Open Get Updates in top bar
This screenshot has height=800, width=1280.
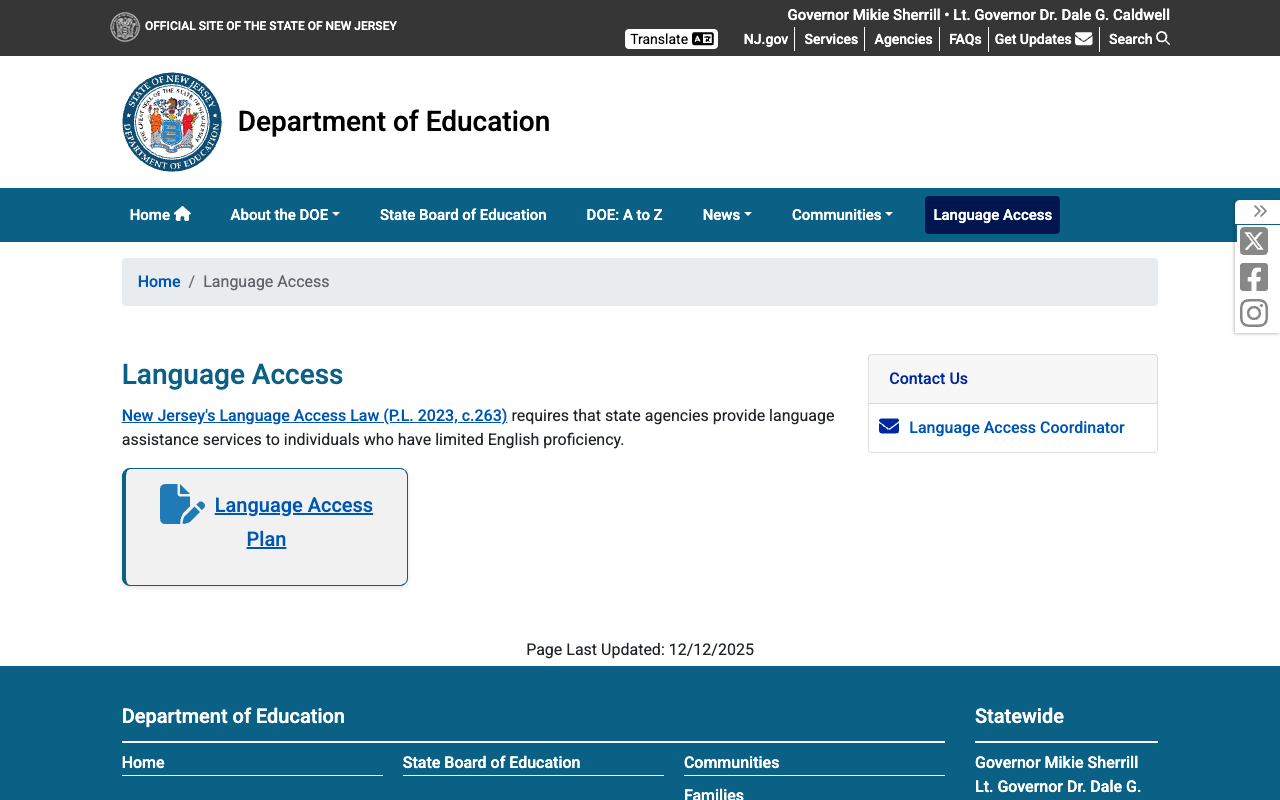click(1043, 39)
